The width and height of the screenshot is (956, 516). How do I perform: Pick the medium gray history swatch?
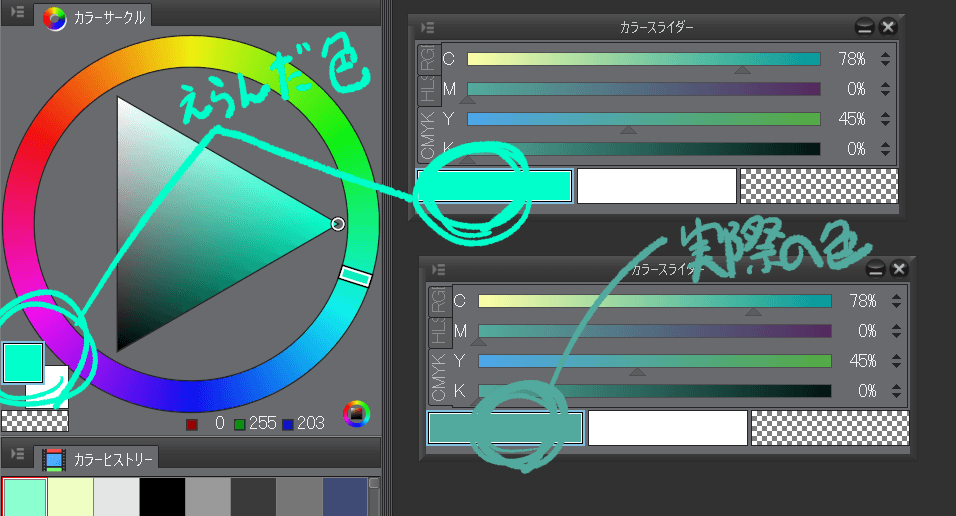coord(208,497)
